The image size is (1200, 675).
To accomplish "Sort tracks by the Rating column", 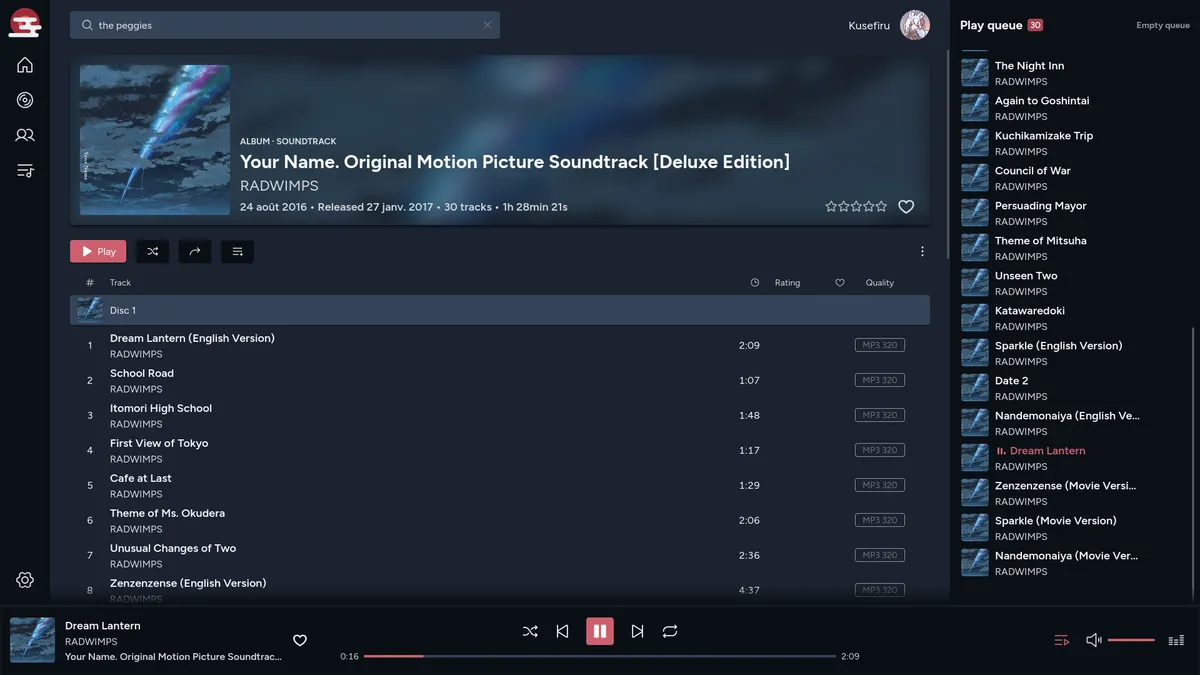I will coord(787,283).
